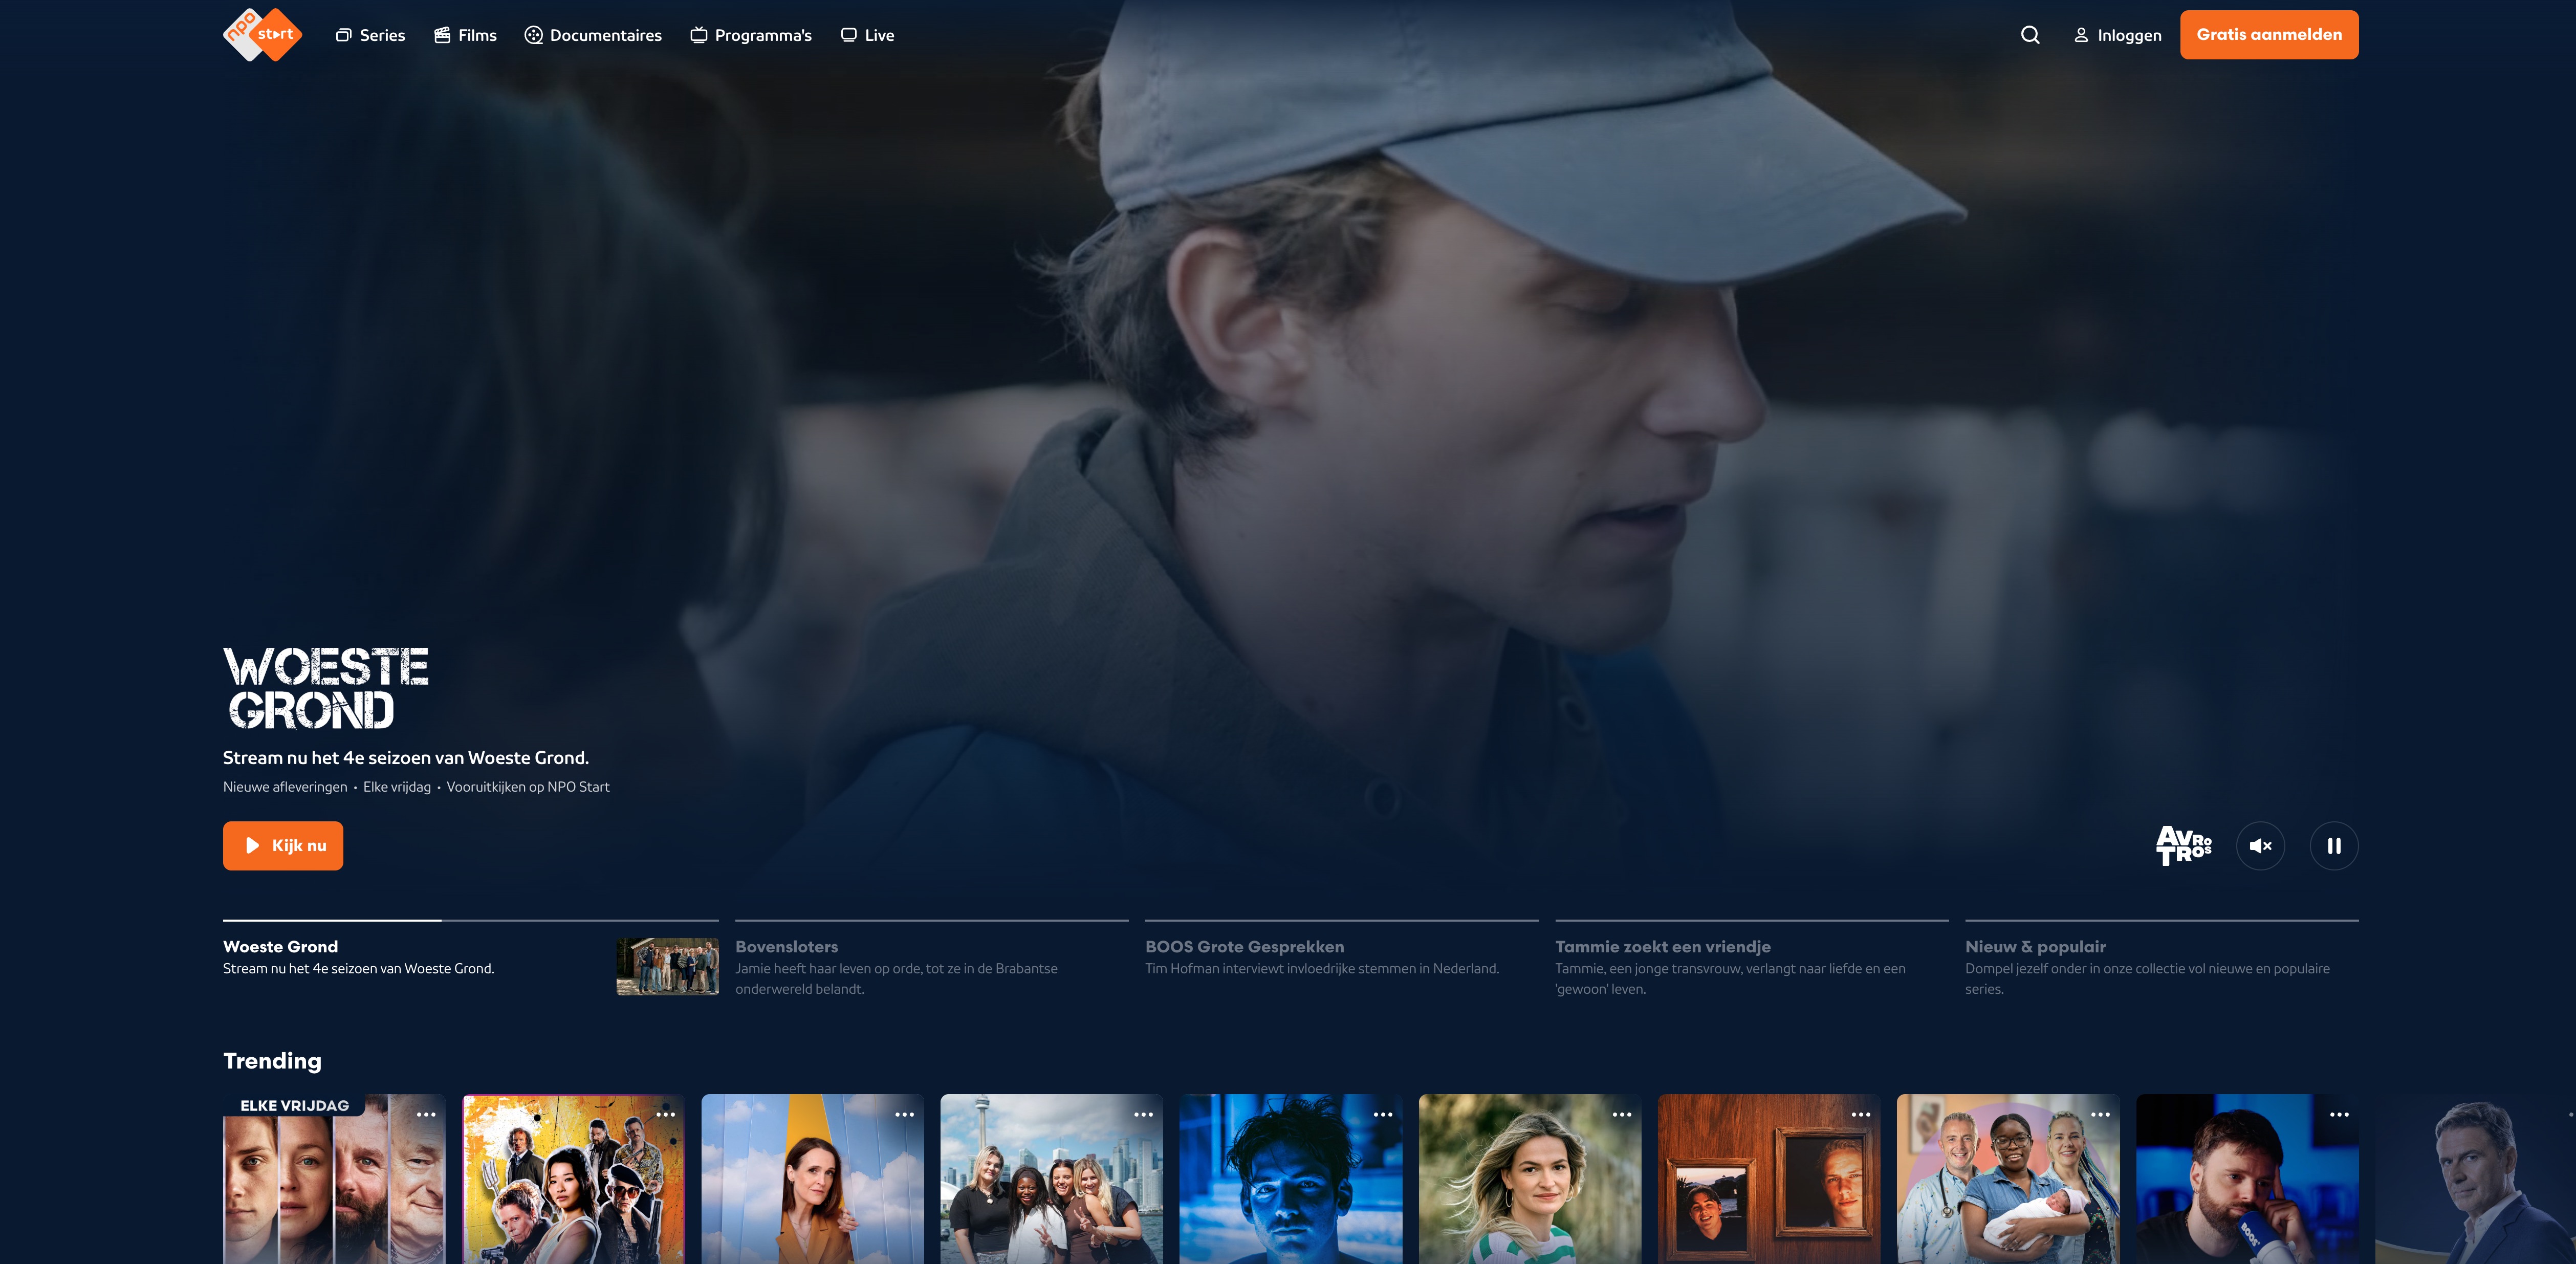Image resolution: width=2576 pixels, height=1264 pixels.
Task: Open the ELKE VRIJDAG trending thumbnail
Action: [334, 1179]
